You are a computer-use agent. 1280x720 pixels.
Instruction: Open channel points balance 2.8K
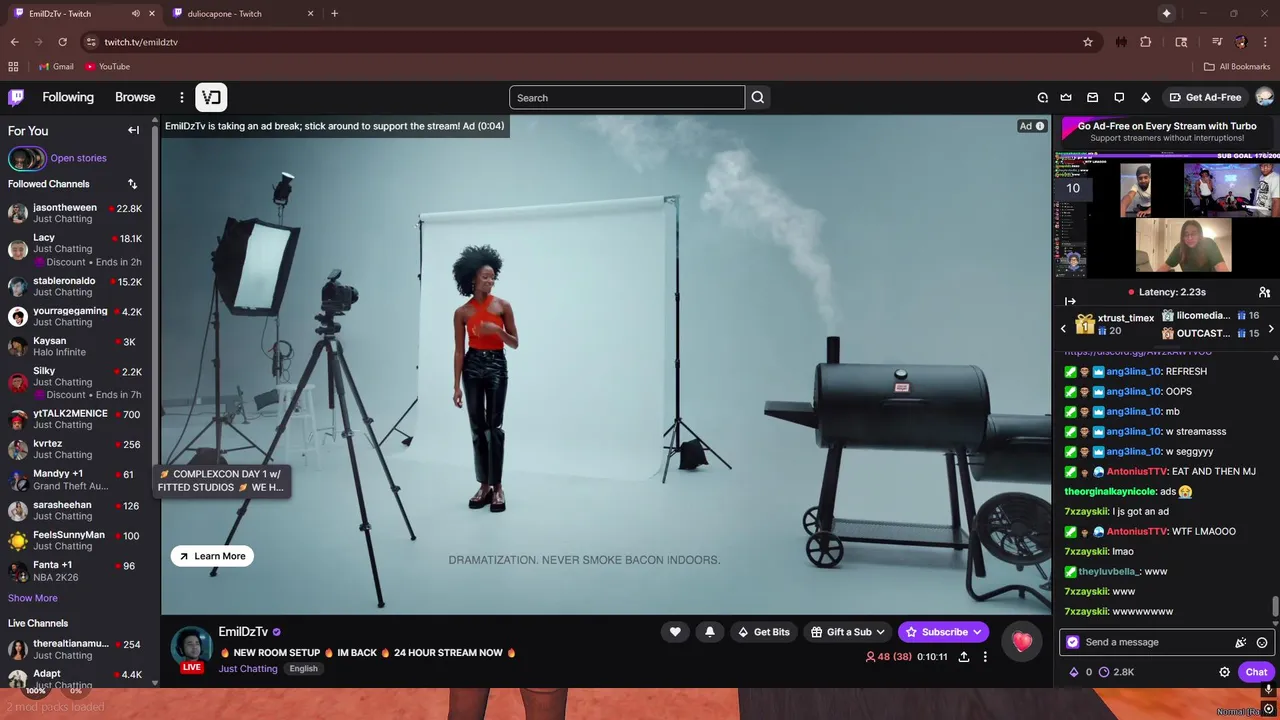(1116, 672)
